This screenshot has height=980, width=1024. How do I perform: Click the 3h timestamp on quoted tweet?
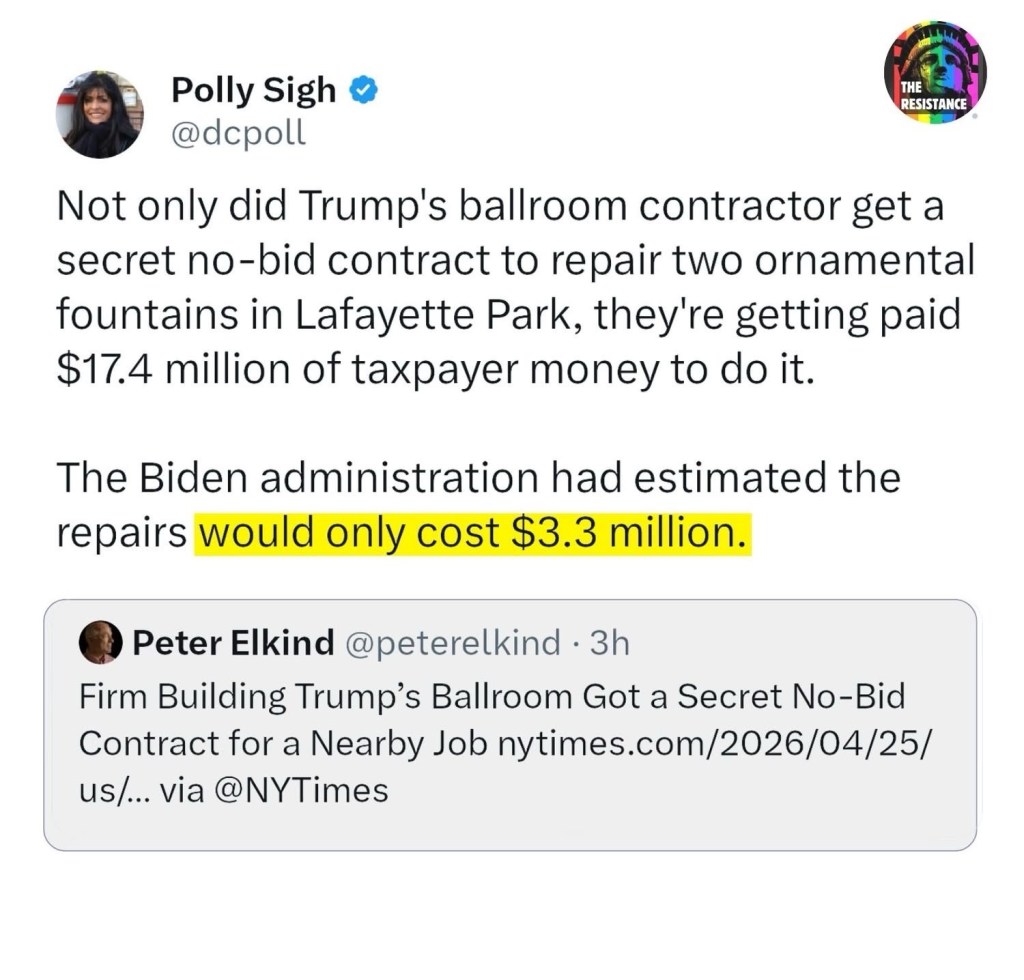[610, 643]
